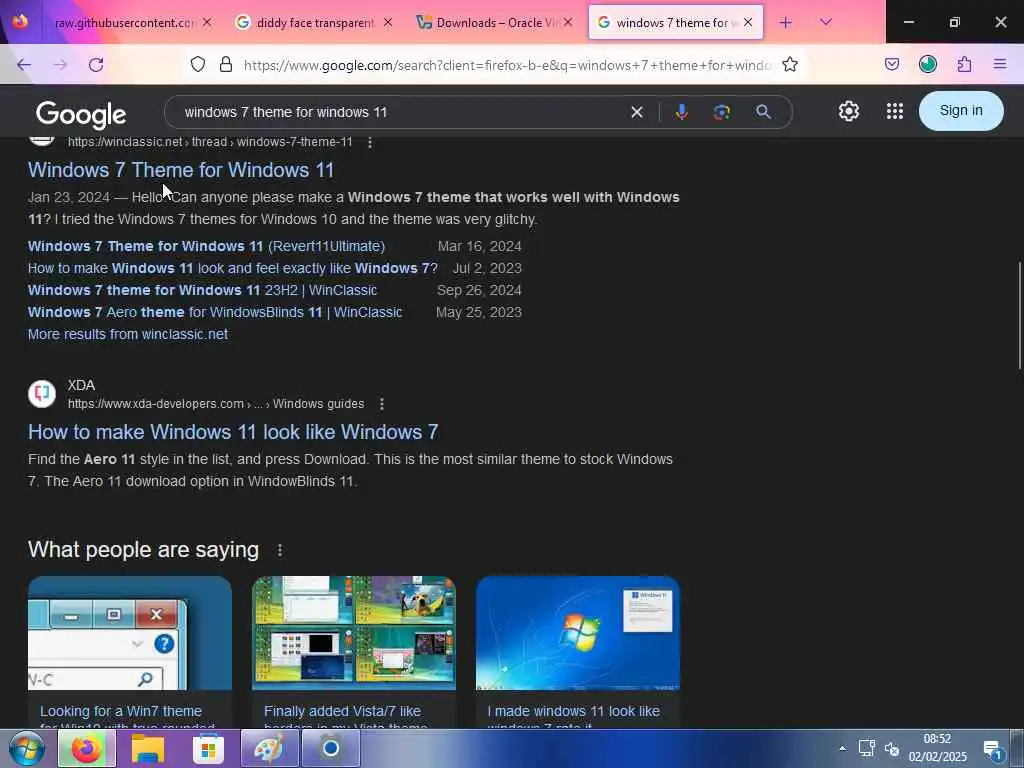The height and width of the screenshot is (768, 1024).
Task: Close the Downloads Oracle VirtualBox tab
Action: point(568,22)
